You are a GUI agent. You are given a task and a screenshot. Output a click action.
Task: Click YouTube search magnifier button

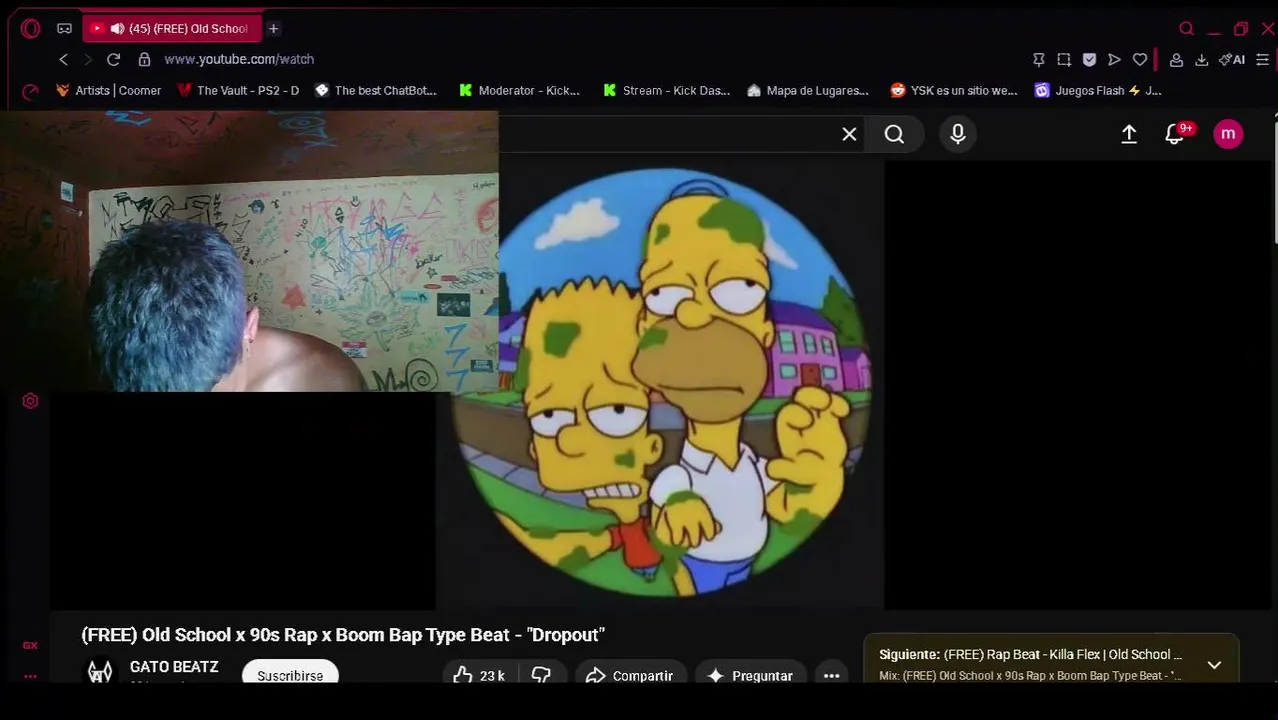(894, 134)
